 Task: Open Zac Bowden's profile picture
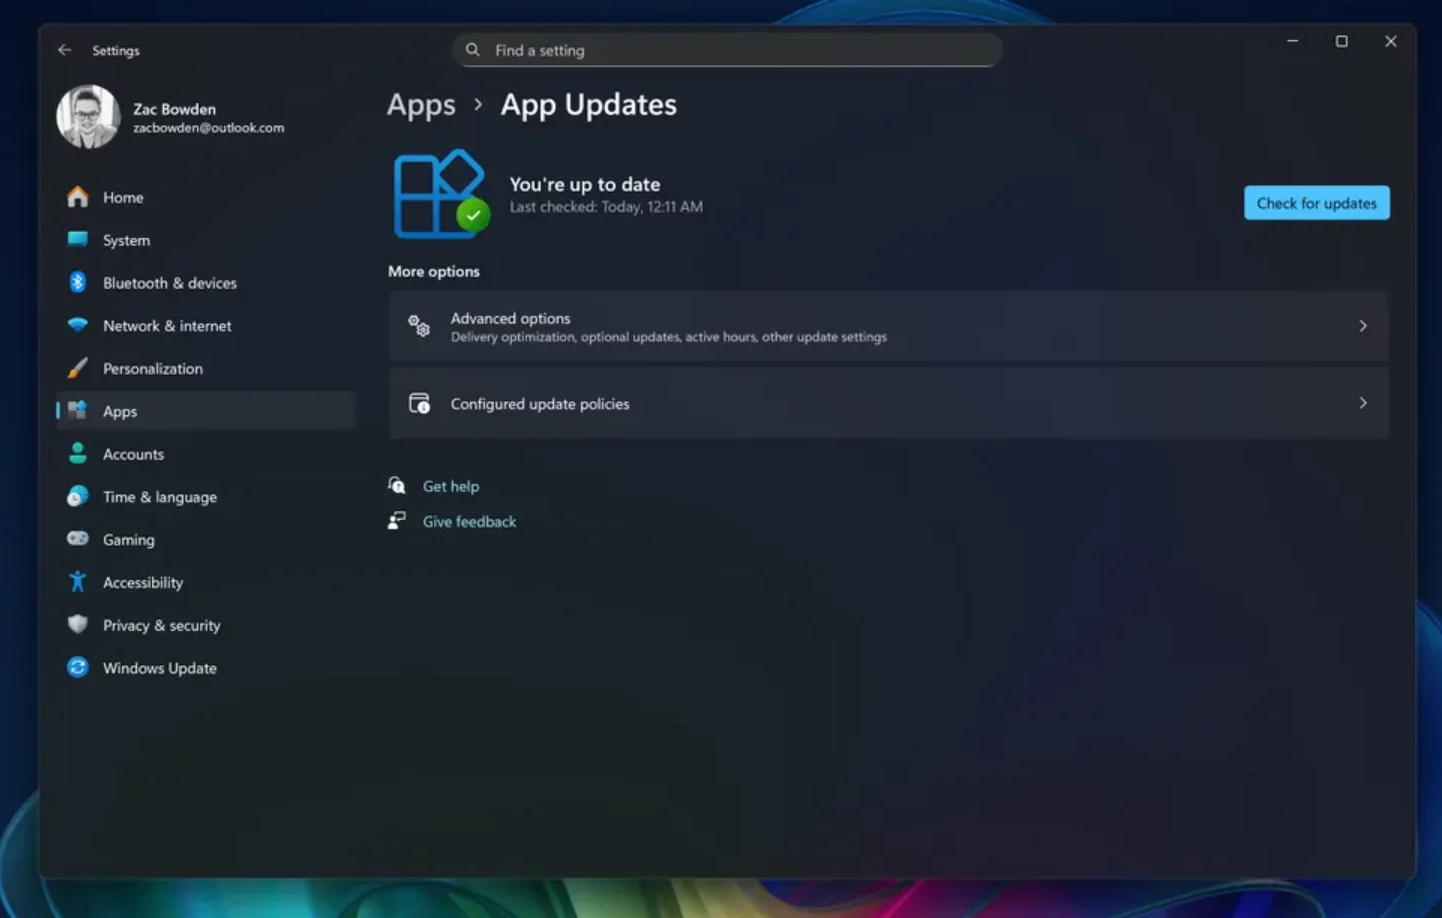88,117
